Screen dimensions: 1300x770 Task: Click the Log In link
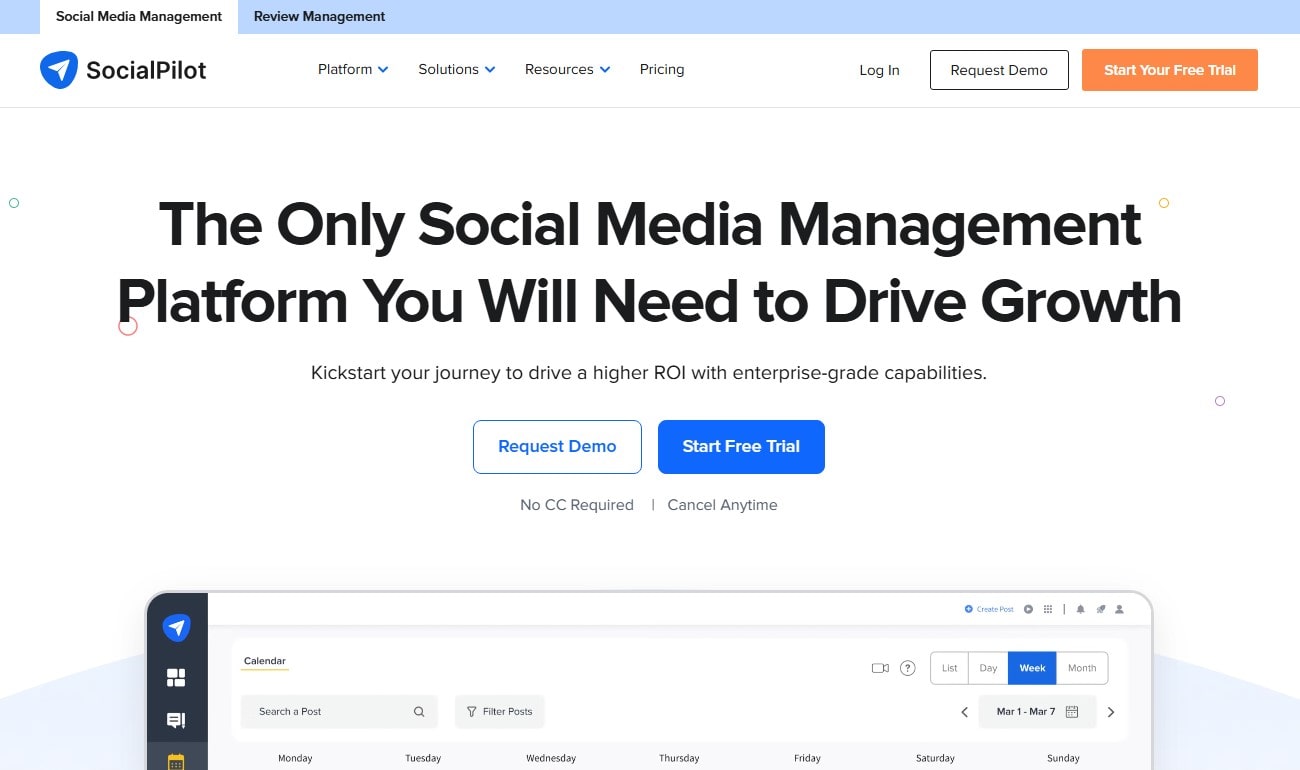pos(879,70)
